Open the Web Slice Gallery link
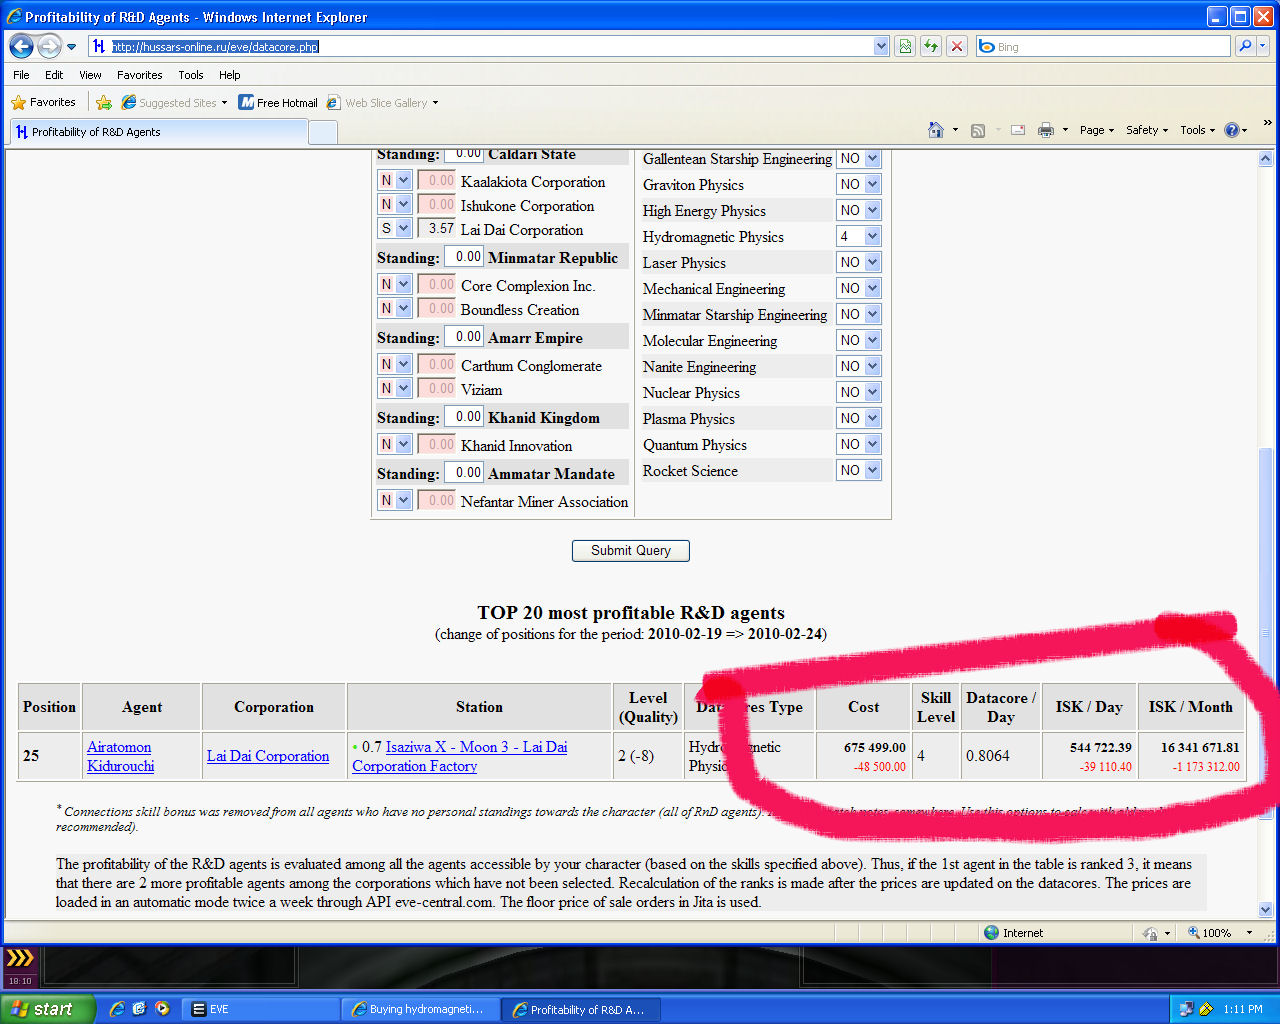Viewport: 1280px width, 1024px height. pyautogui.click(x=382, y=102)
